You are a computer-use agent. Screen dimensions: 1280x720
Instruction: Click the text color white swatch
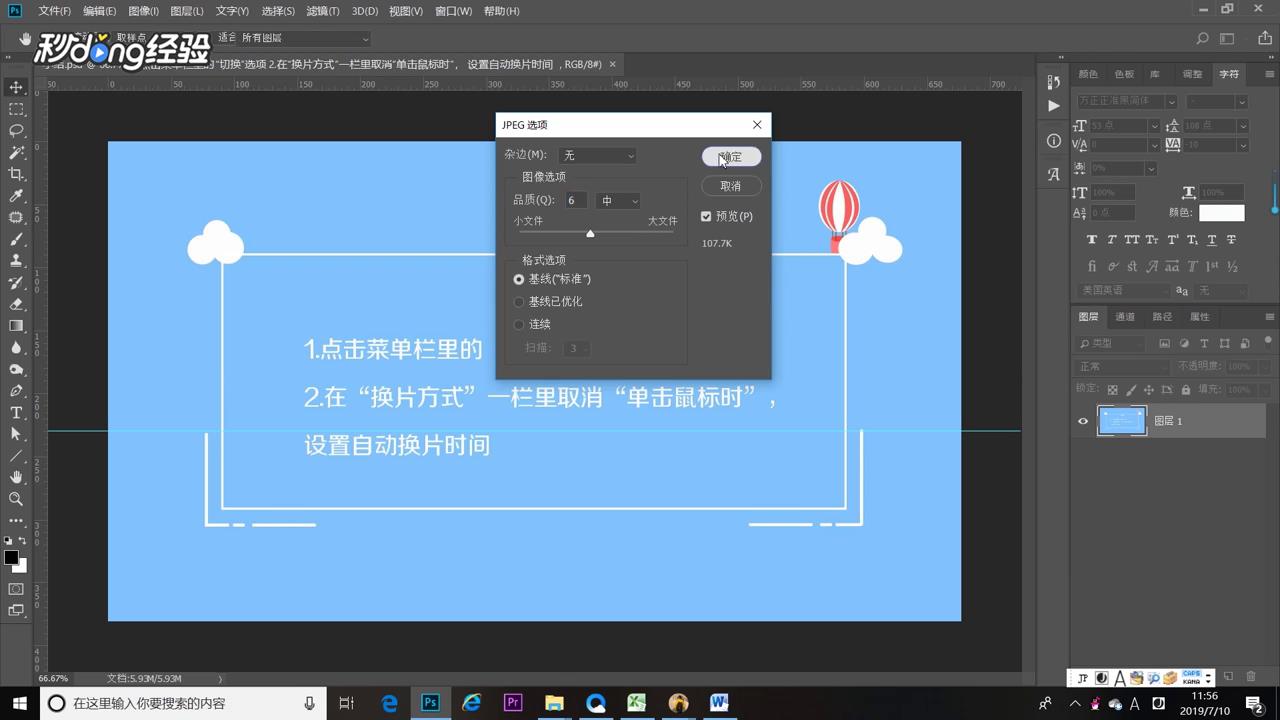coord(1222,213)
